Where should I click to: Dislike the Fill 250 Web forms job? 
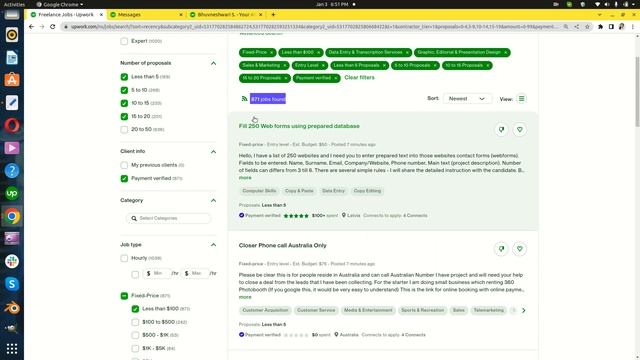point(501,130)
